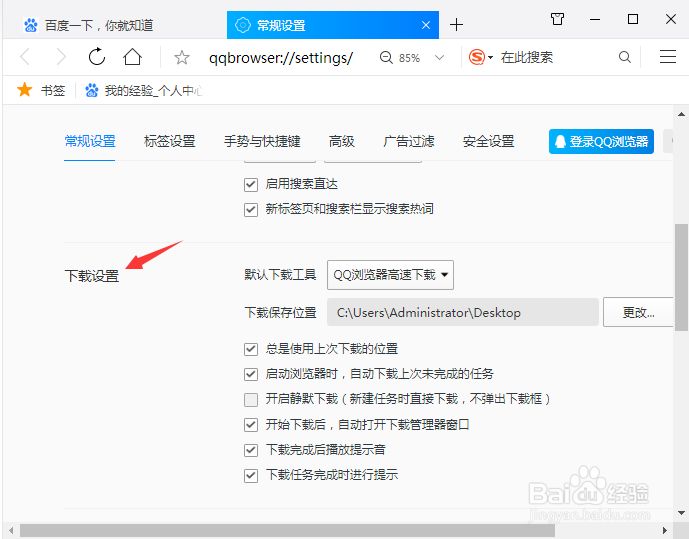Expand the address bar dropdown chevron
Screen dimensions: 689x539
439,58
